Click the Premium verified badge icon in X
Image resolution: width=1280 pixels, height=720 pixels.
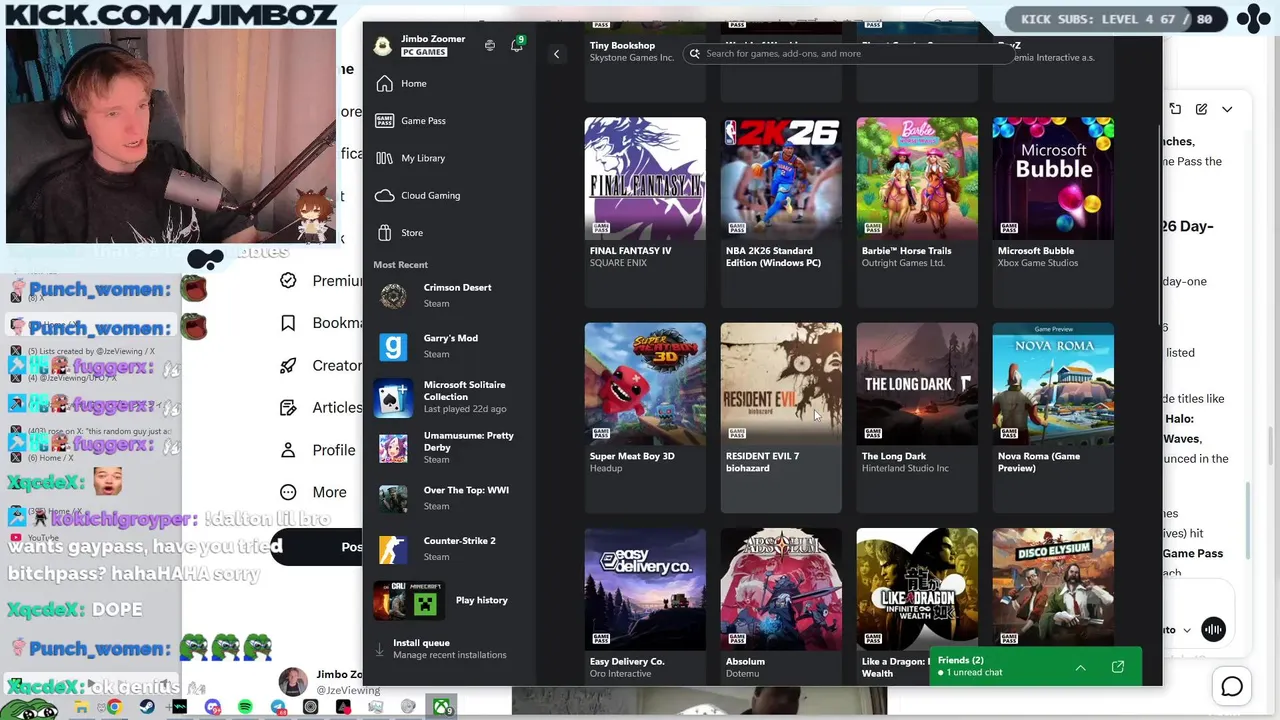[x=288, y=281]
